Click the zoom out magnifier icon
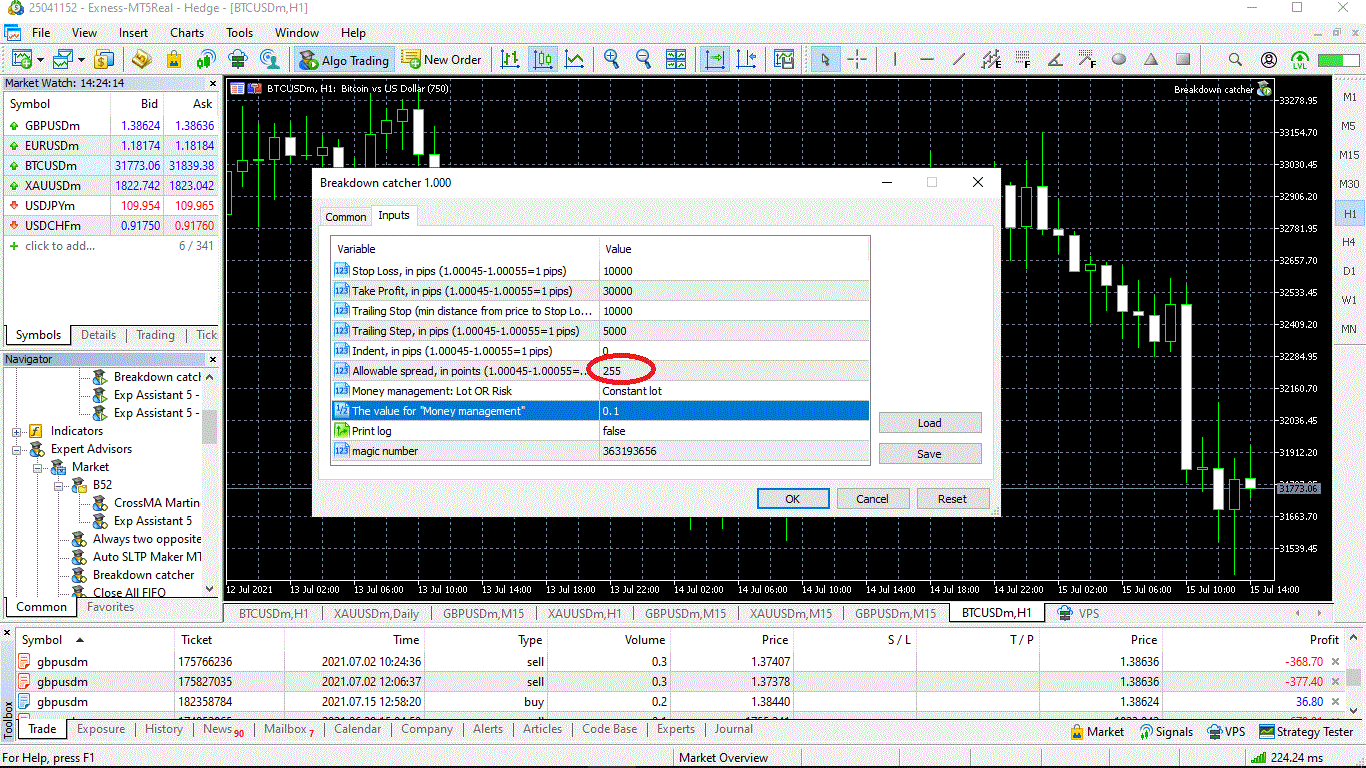 (x=643, y=59)
